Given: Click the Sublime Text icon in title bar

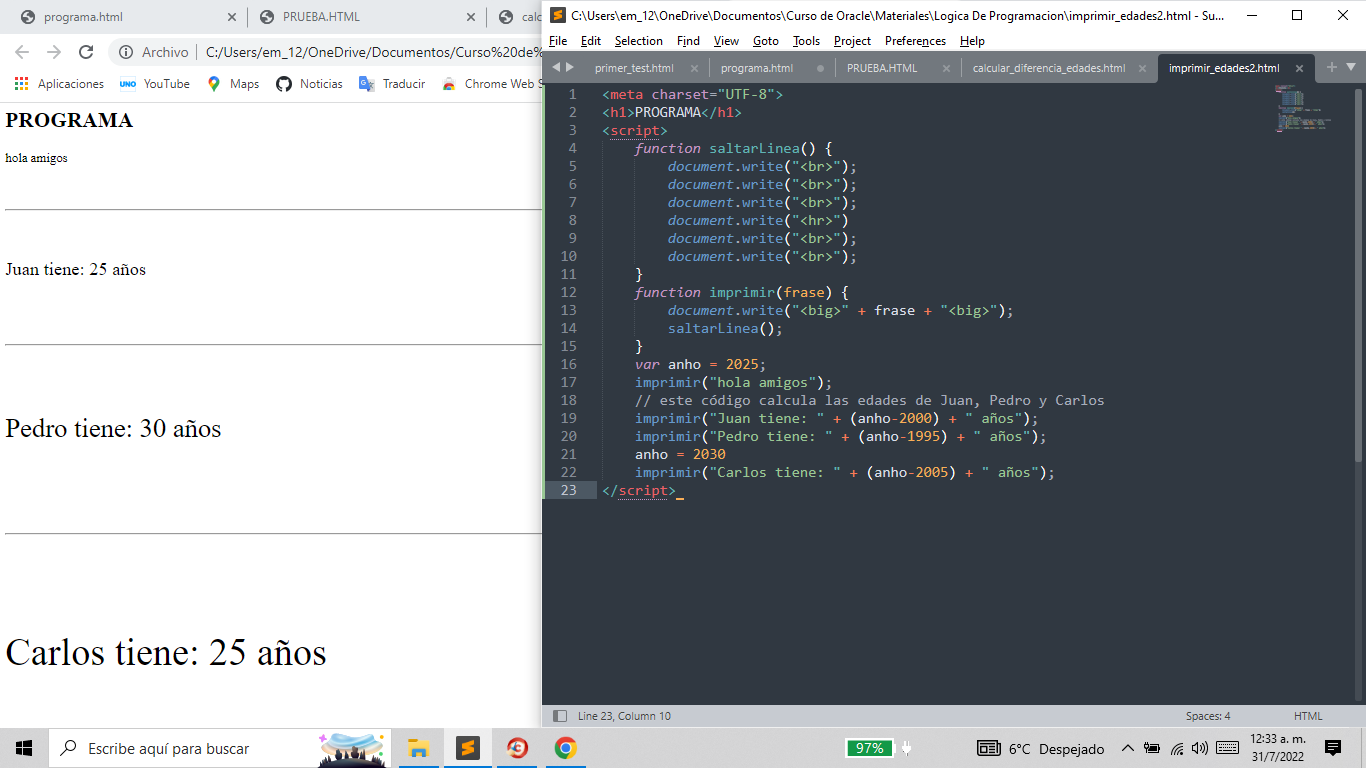Looking at the screenshot, I should pos(559,15).
